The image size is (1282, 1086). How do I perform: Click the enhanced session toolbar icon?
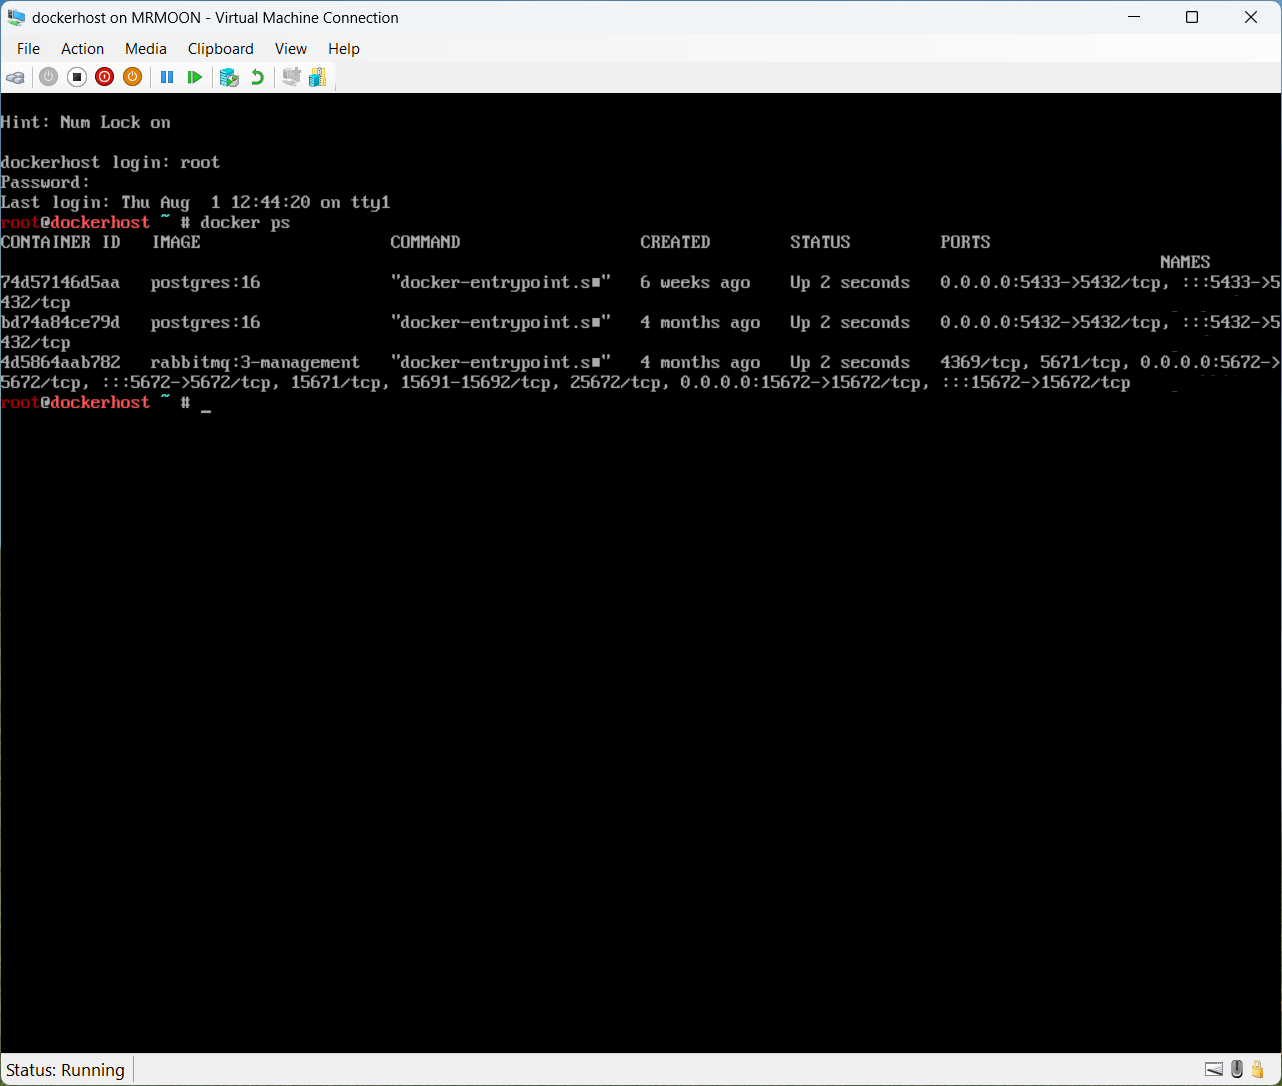(291, 77)
